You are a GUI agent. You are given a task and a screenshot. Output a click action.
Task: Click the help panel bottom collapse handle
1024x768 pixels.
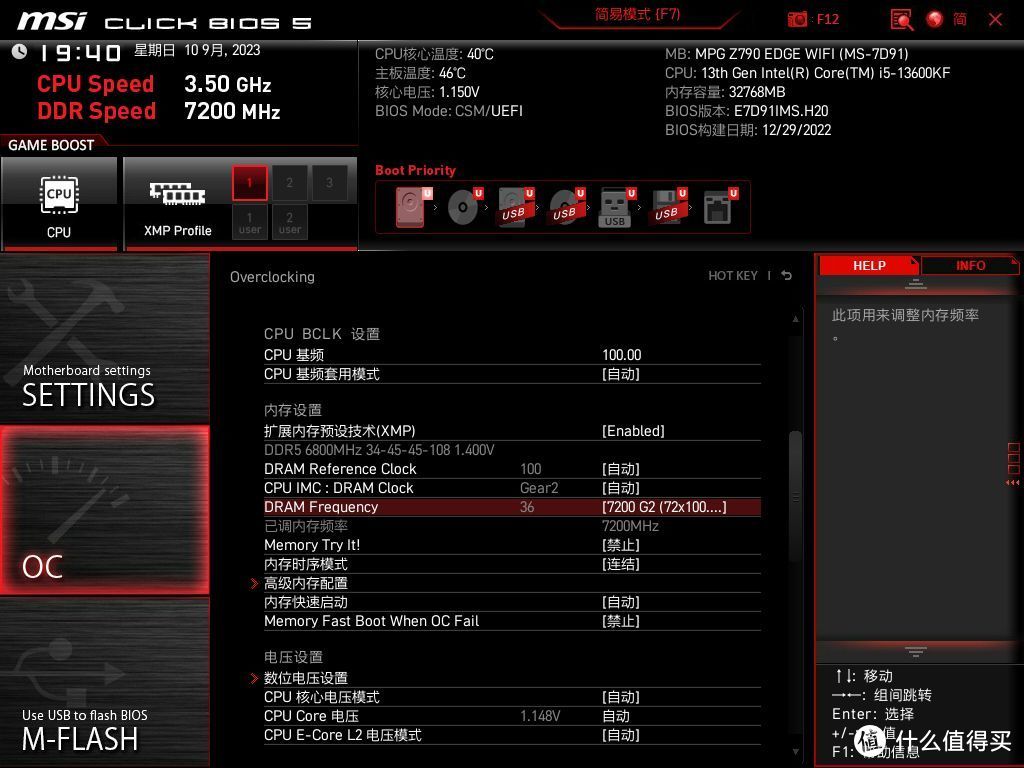[916, 651]
